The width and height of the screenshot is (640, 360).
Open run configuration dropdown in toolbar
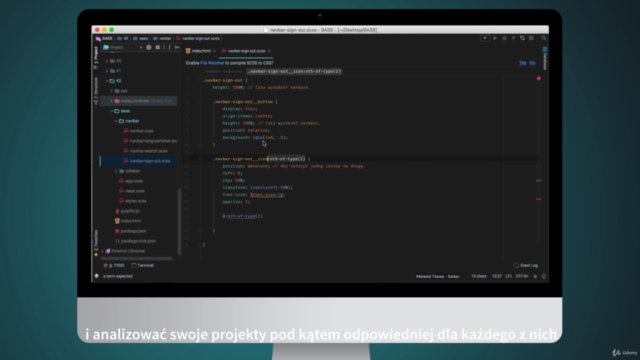click(x=485, y=38)
